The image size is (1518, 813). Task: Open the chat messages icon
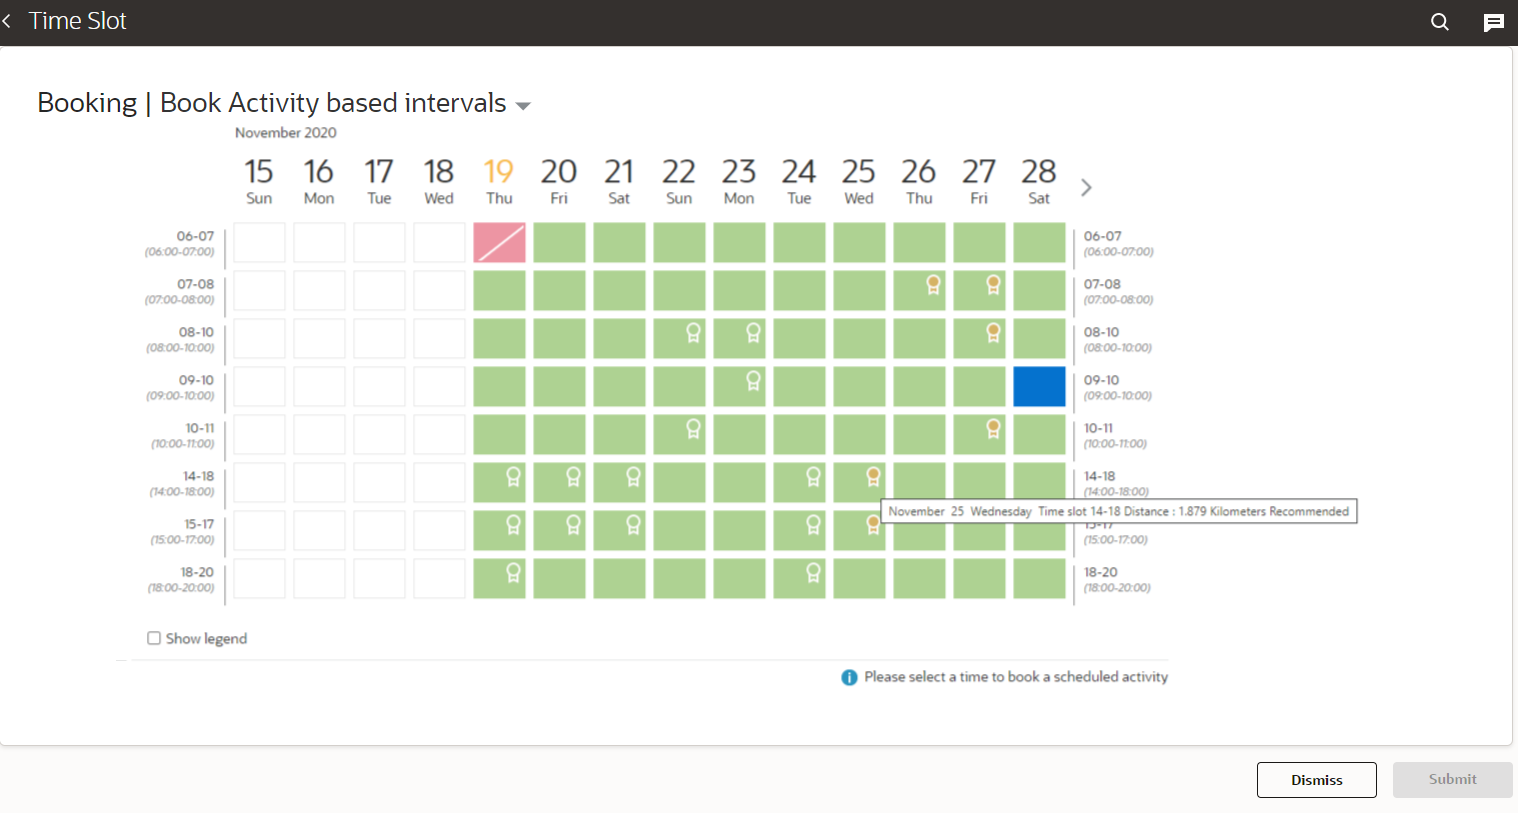tap(1493, 22)
